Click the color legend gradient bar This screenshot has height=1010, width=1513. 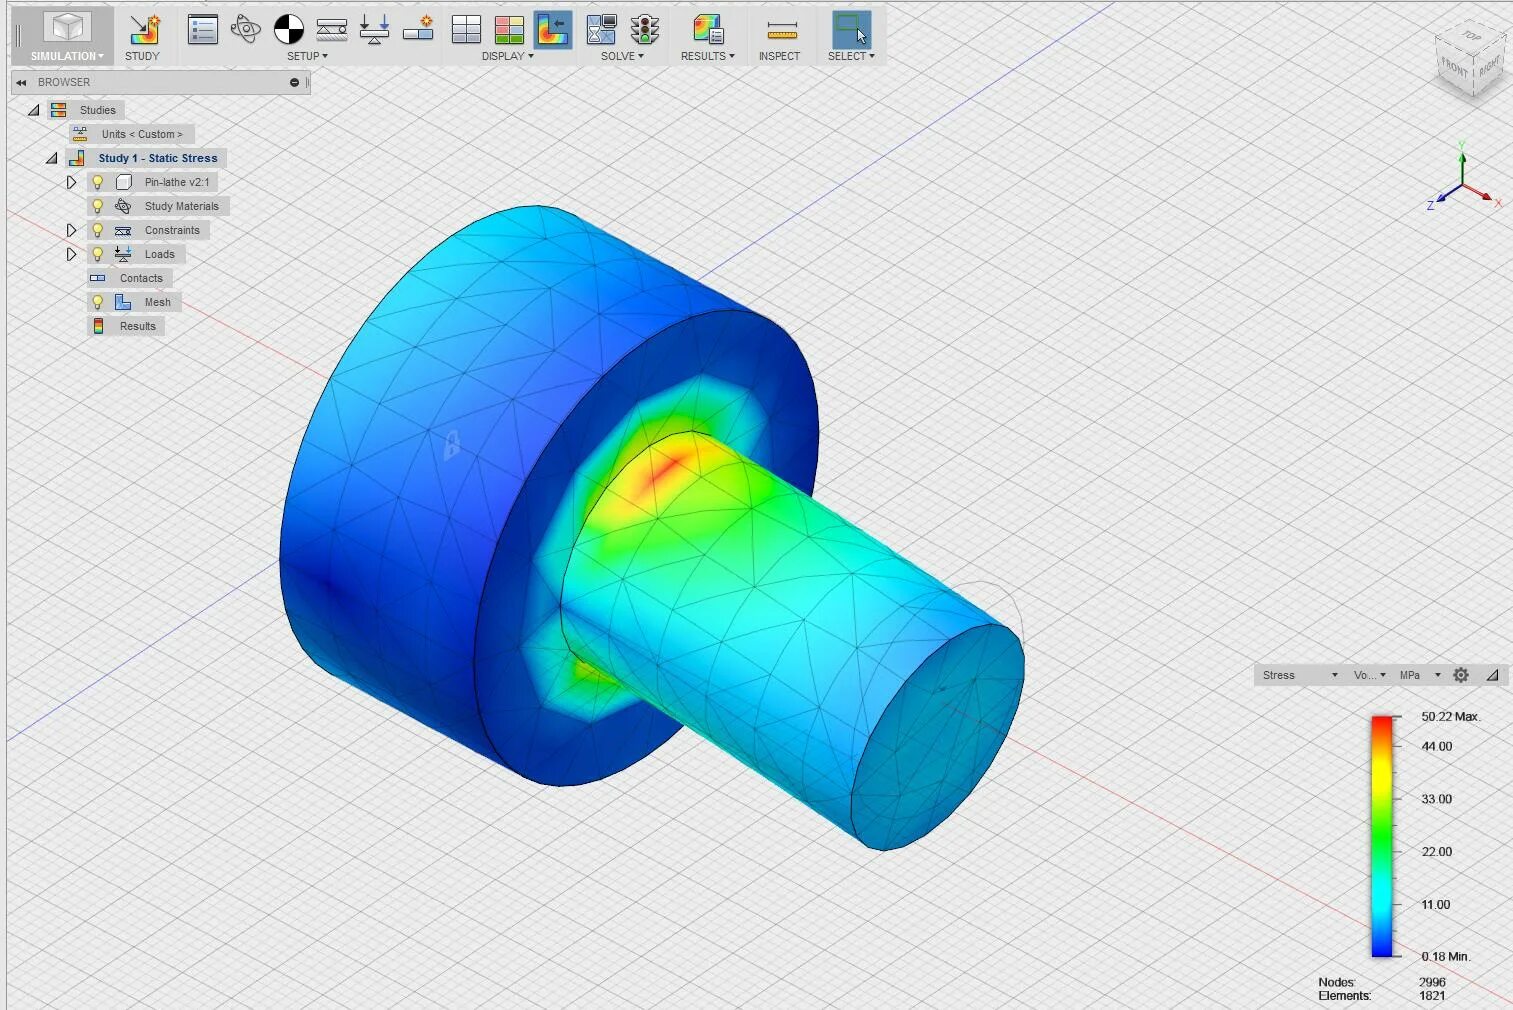point(1382,835)
